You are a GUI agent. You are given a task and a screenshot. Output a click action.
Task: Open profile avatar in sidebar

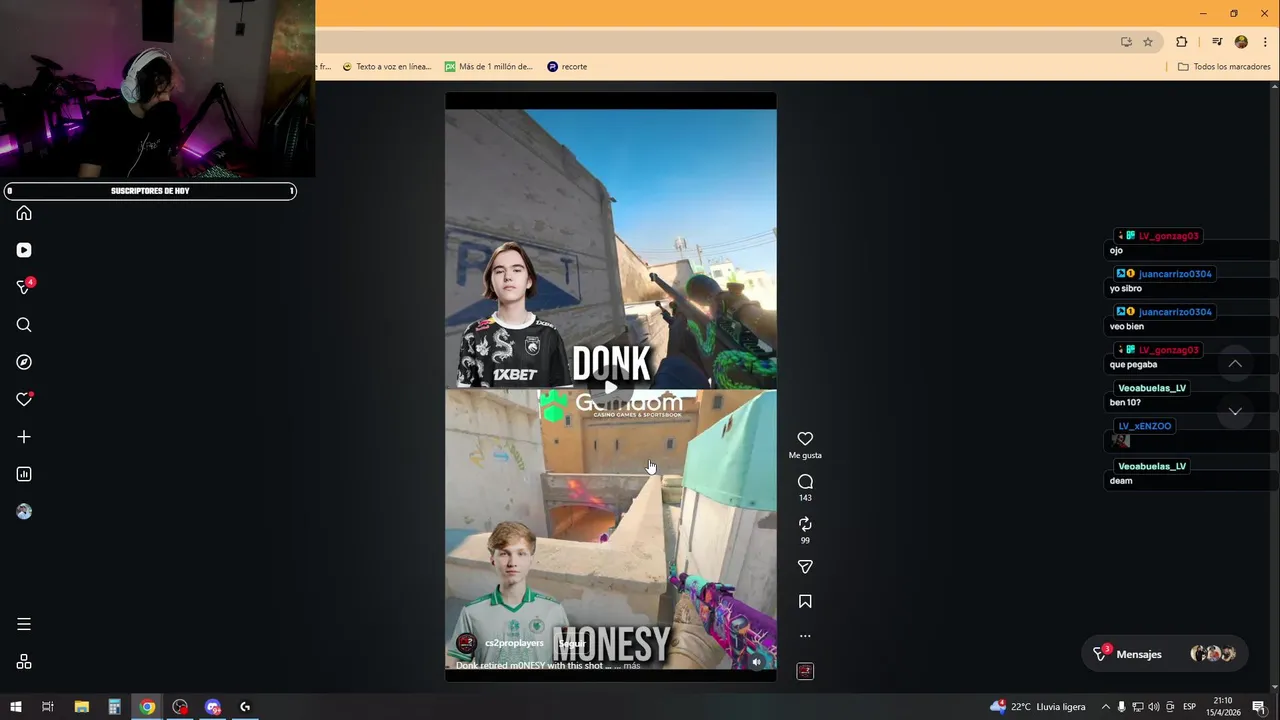[x=24, y=511]
